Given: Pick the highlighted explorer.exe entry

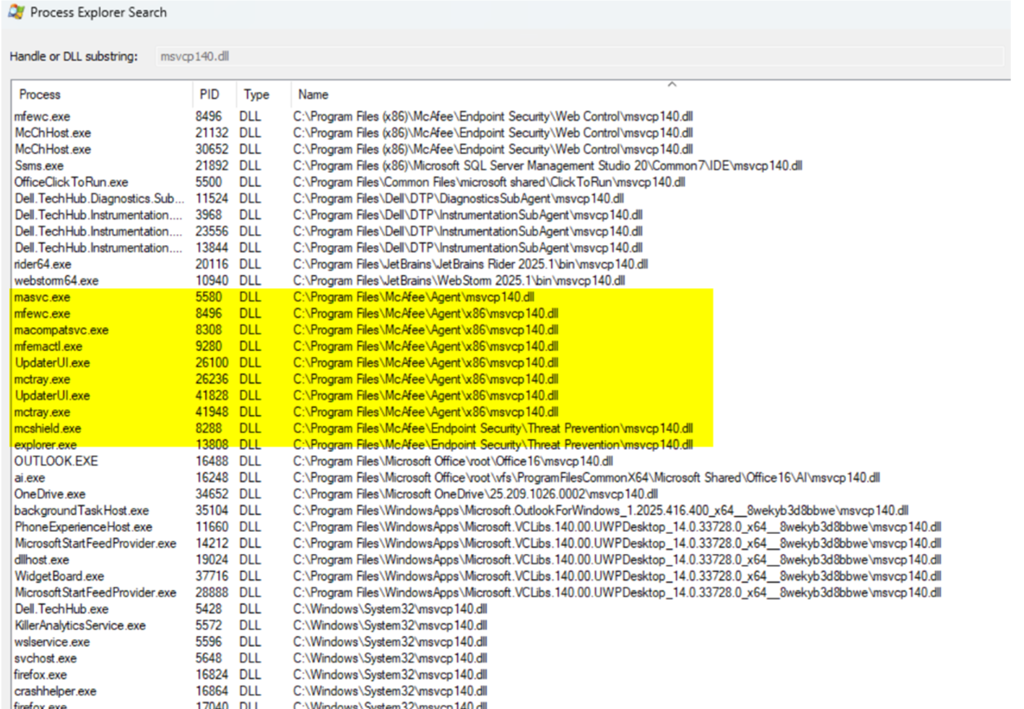Looking at the screenshot, I should (45, 445).
